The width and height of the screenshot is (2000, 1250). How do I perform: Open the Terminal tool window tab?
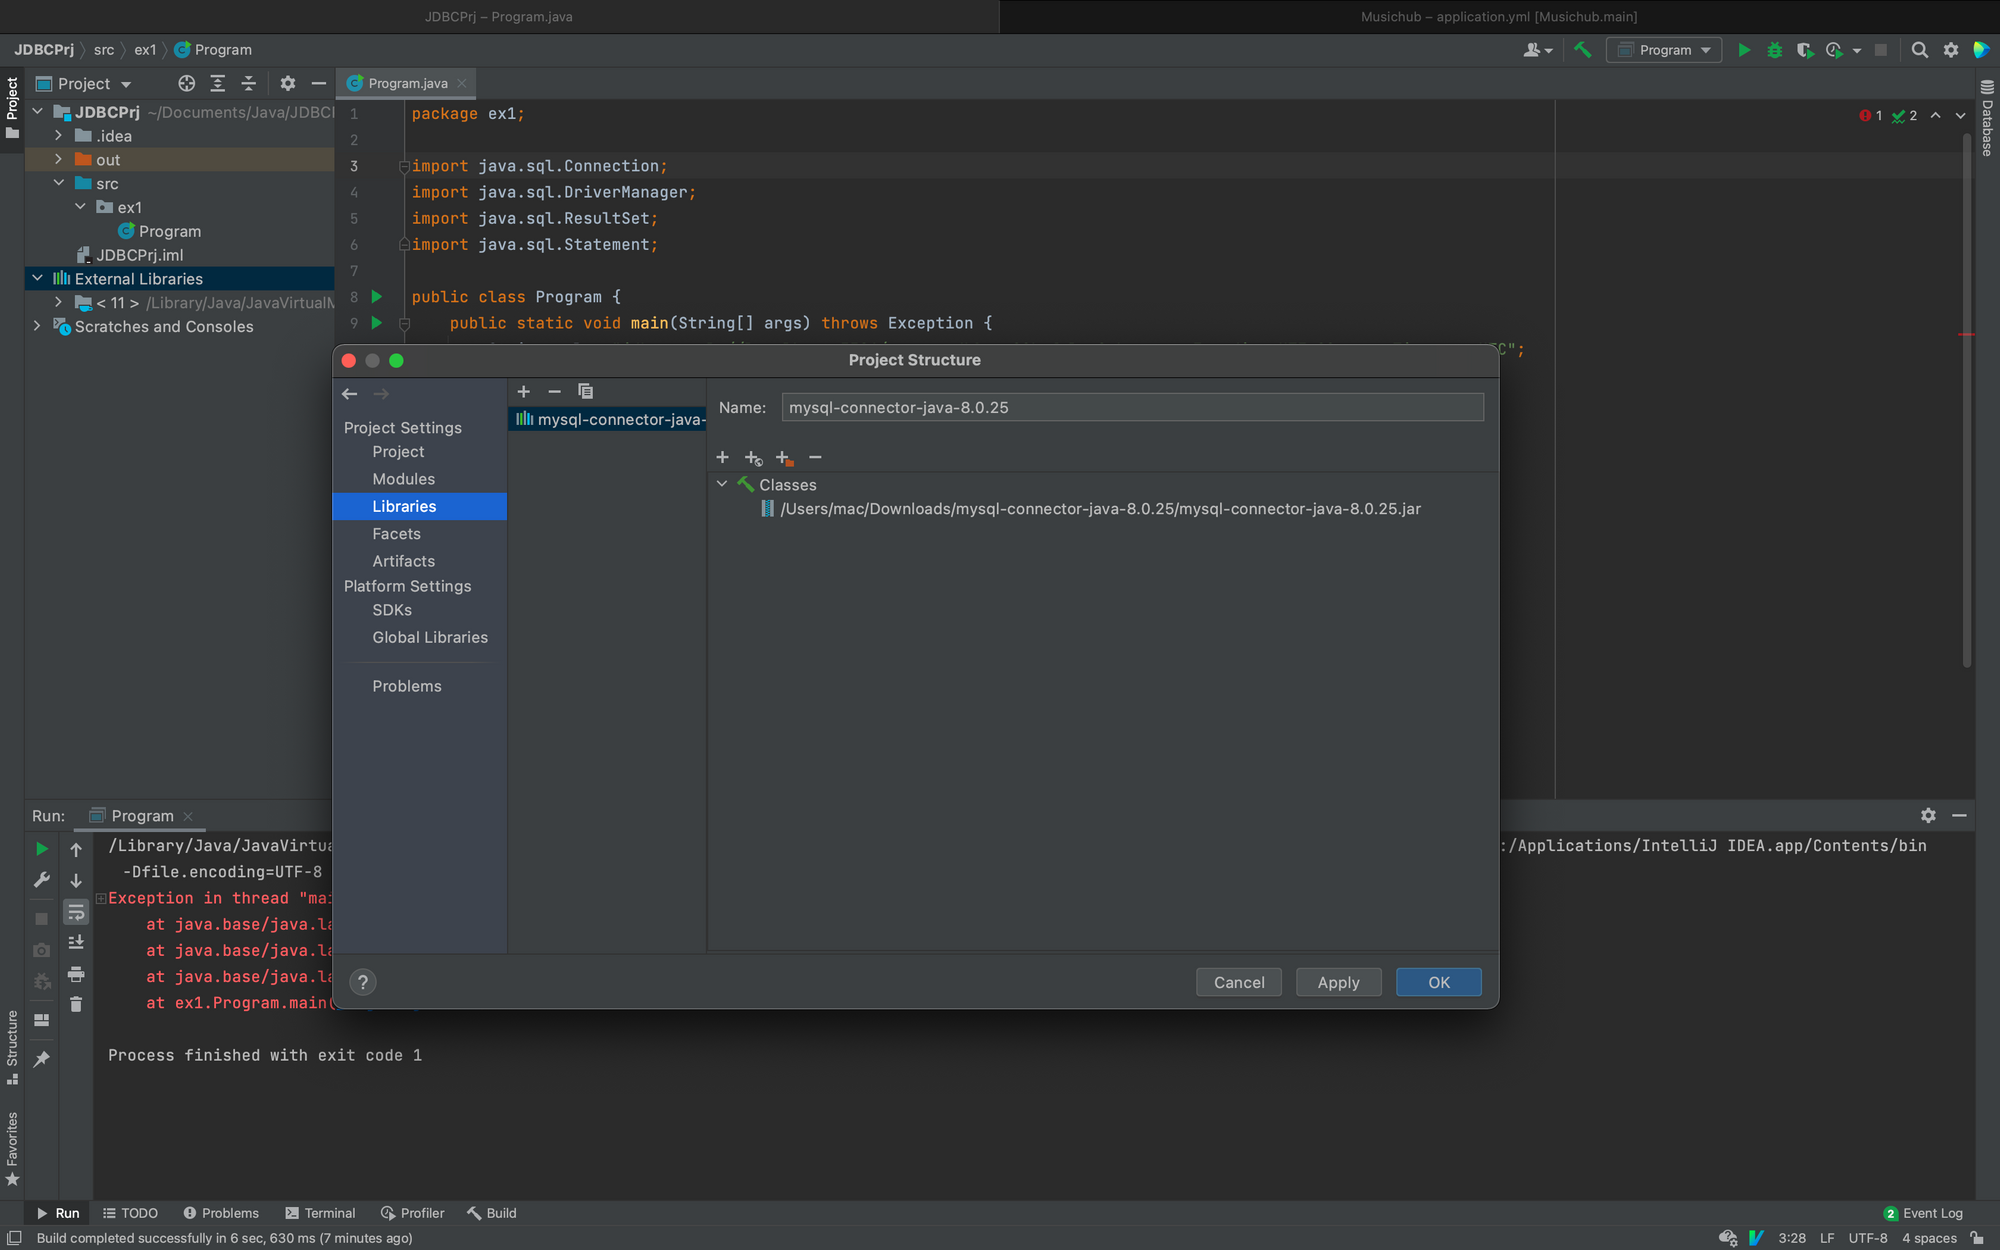point(320,1213)
